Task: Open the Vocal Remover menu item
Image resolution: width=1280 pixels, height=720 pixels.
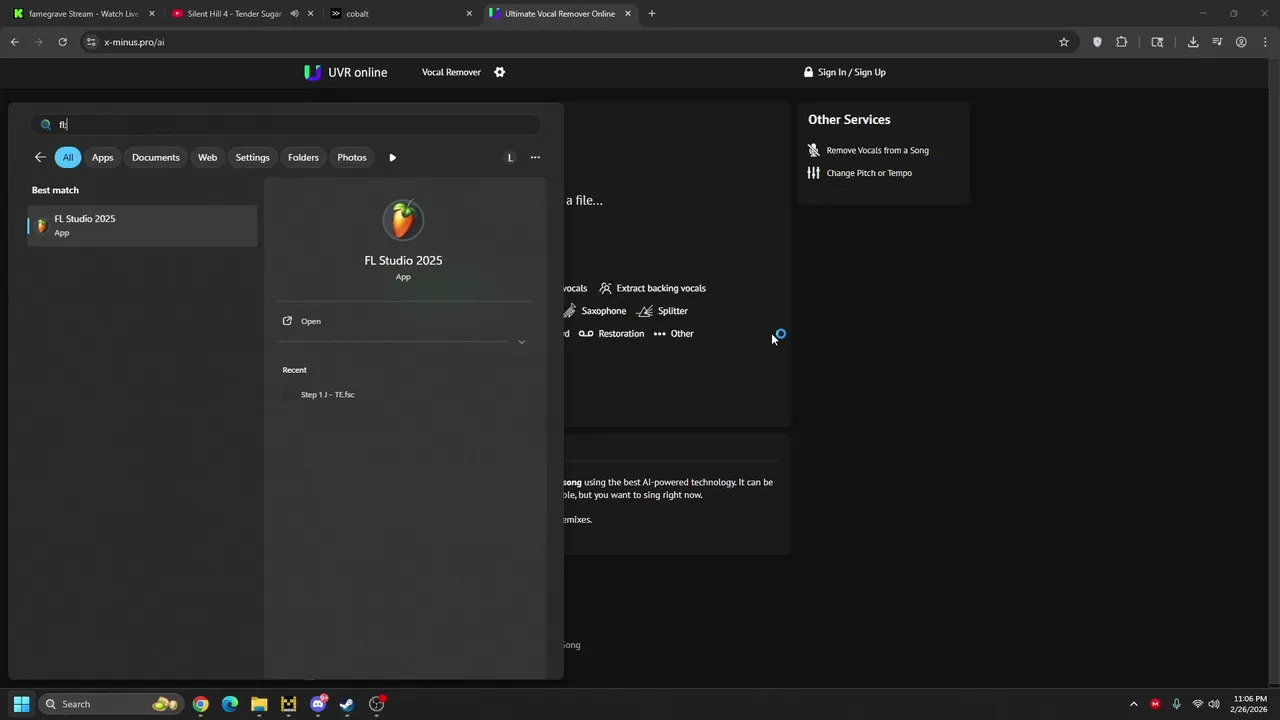Action: (451, 72)
